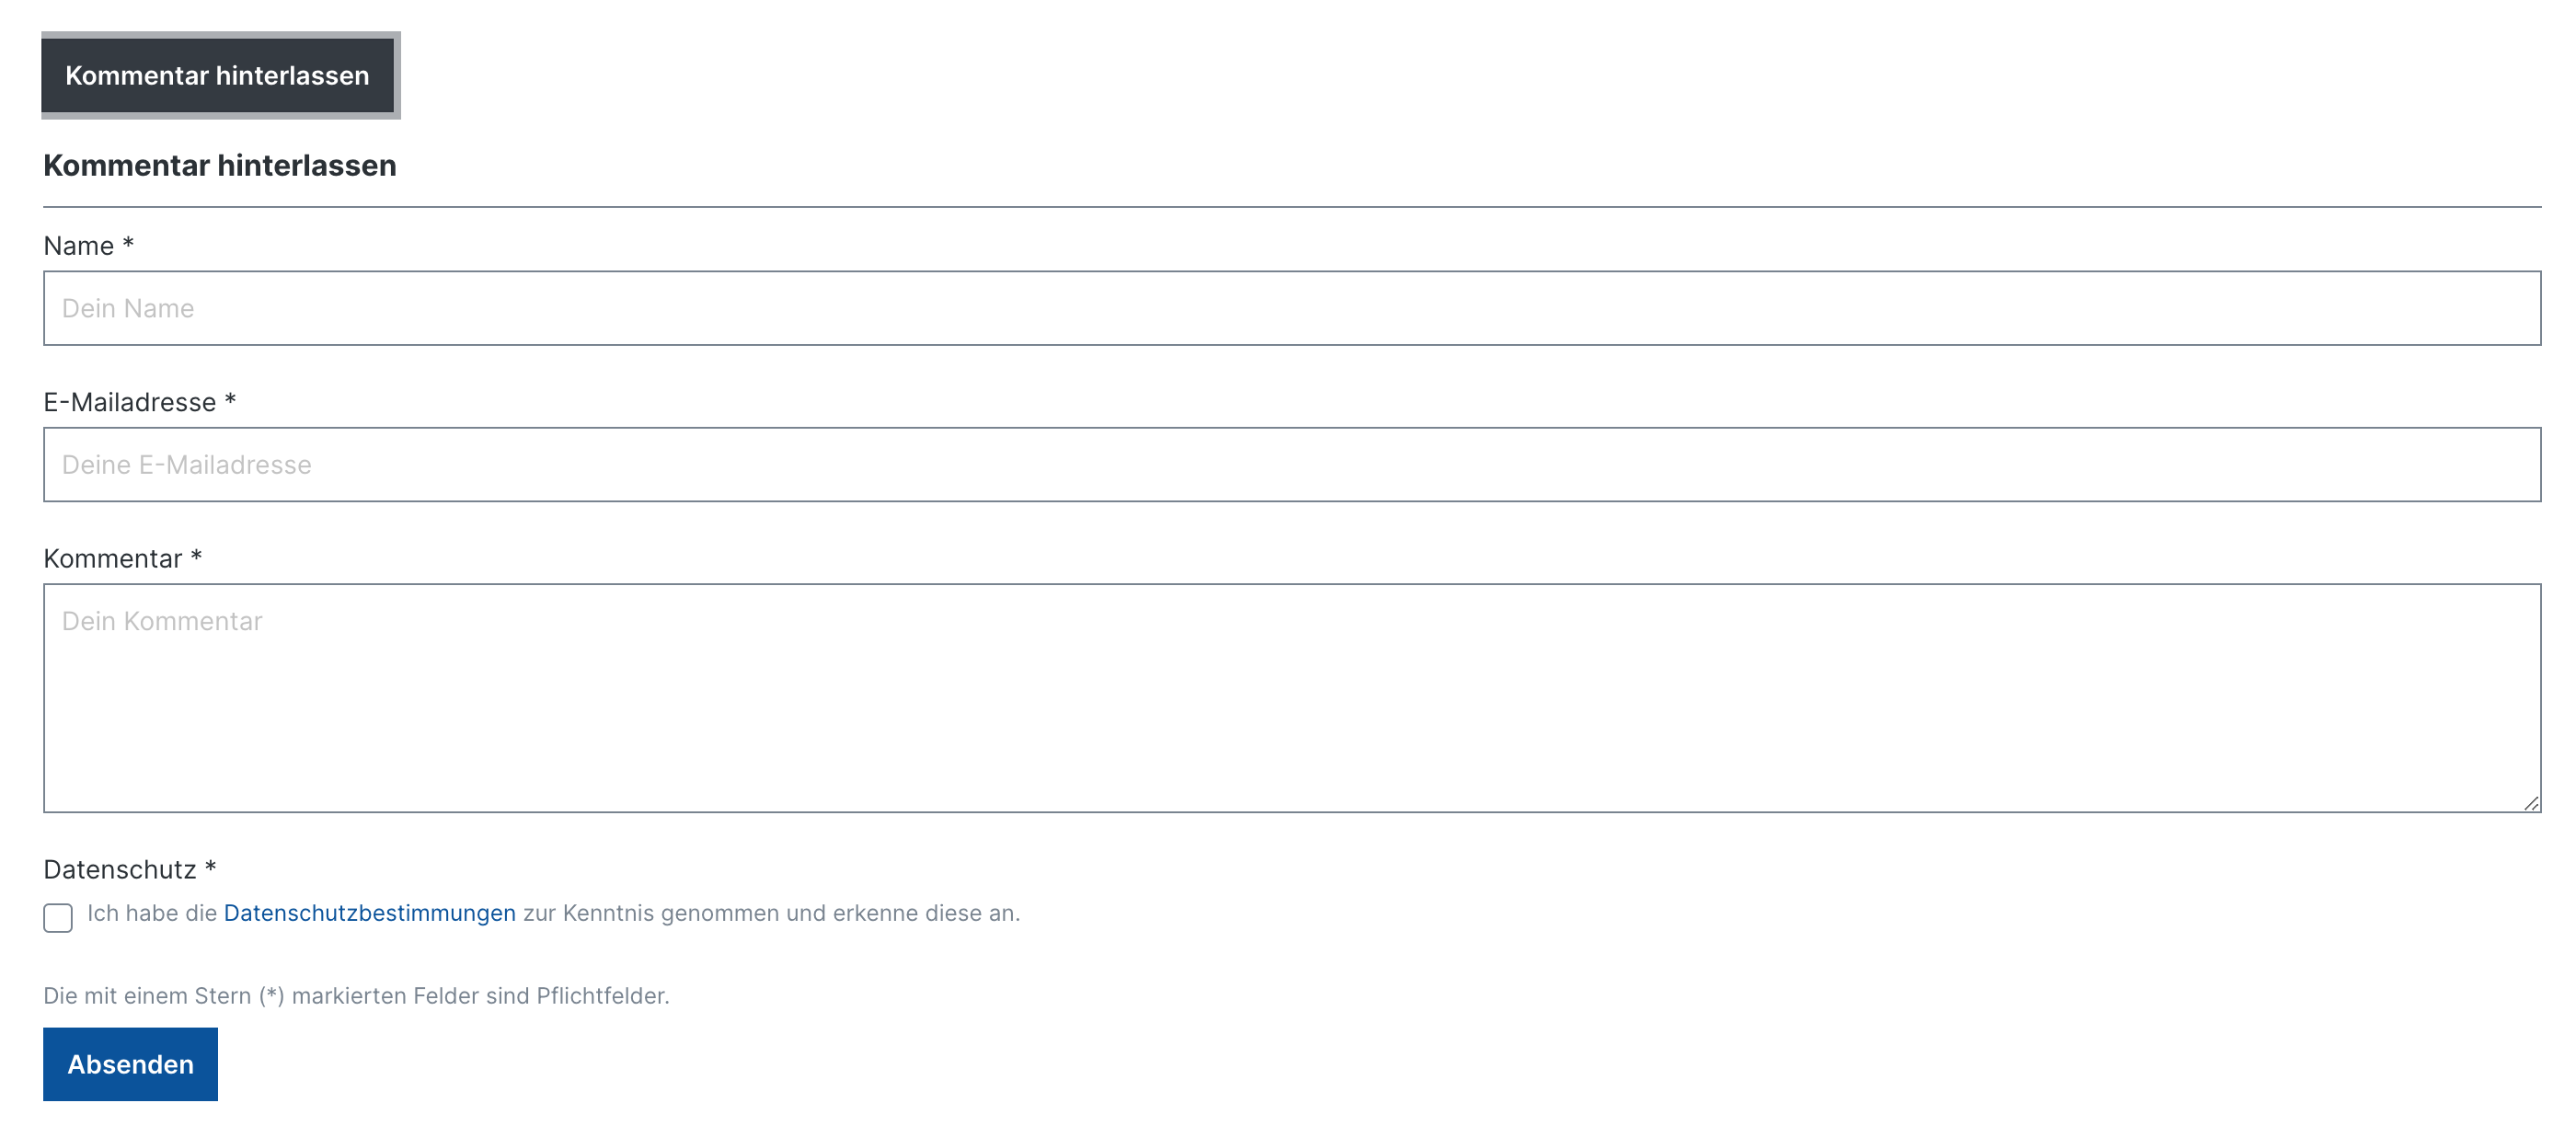Click the Kommentar field label
The image size is (2576, 1126).
click(112, 559)
